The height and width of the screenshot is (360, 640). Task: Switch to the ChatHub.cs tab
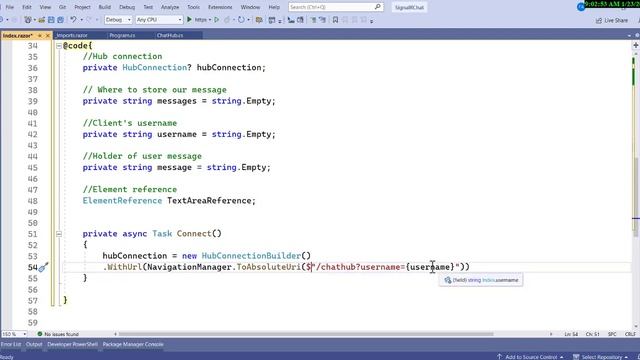[x=170, y=36]
